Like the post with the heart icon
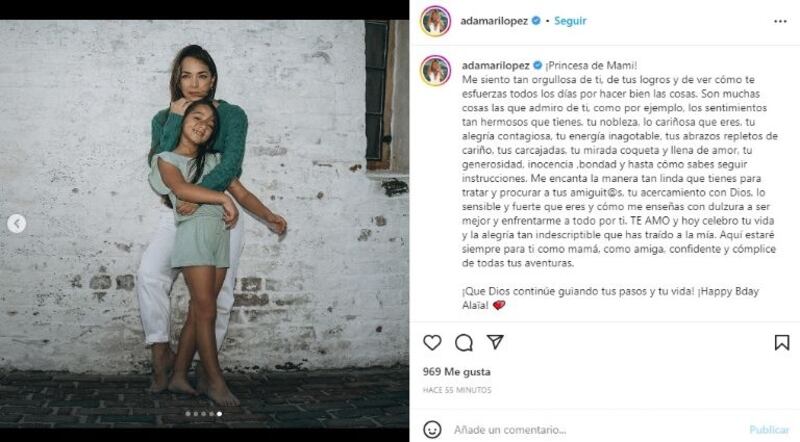The width and height of the screenshot is (800, 442). pos(432,342)
